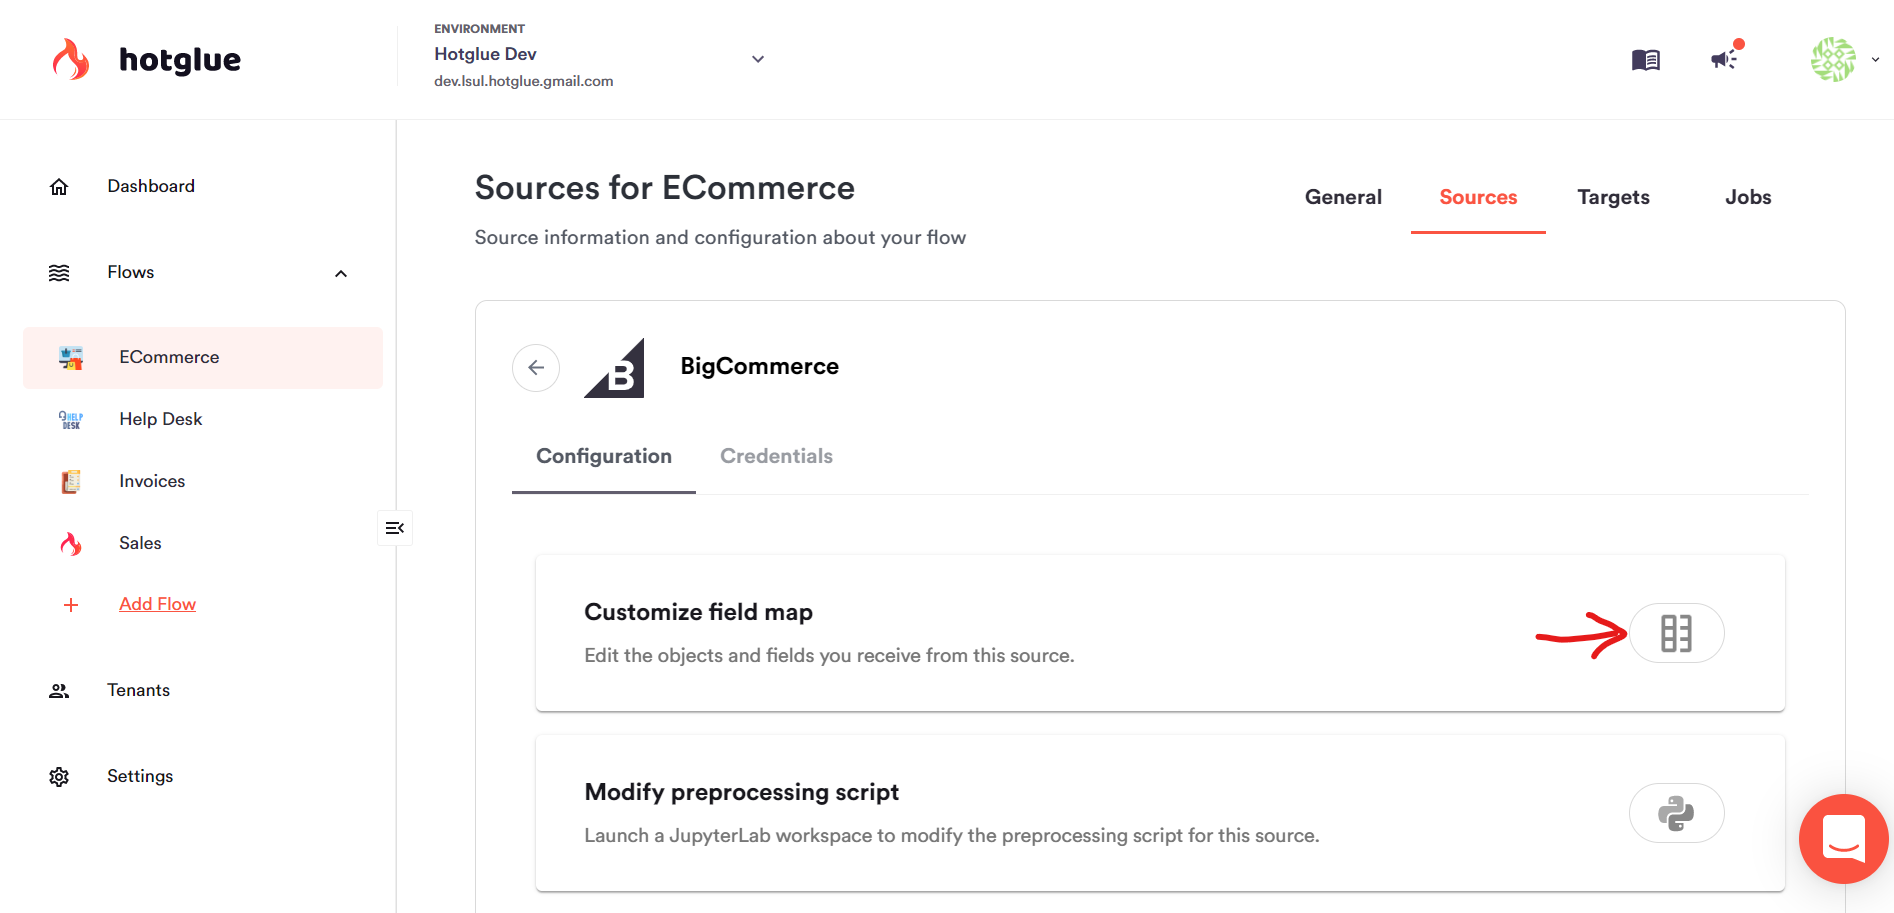This screenshot has height=913, width=1894.
Task: Click the Flows waves icon
Action: (x=59, y=273)
